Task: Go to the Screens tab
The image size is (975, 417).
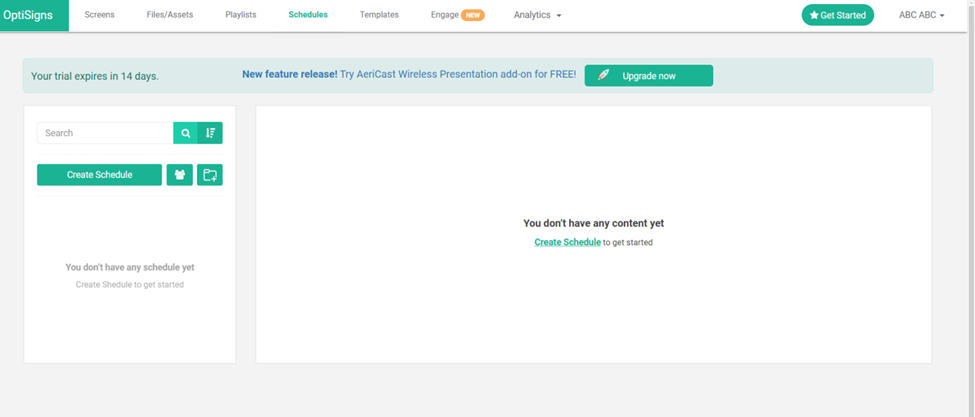Action: click(99, 15)
